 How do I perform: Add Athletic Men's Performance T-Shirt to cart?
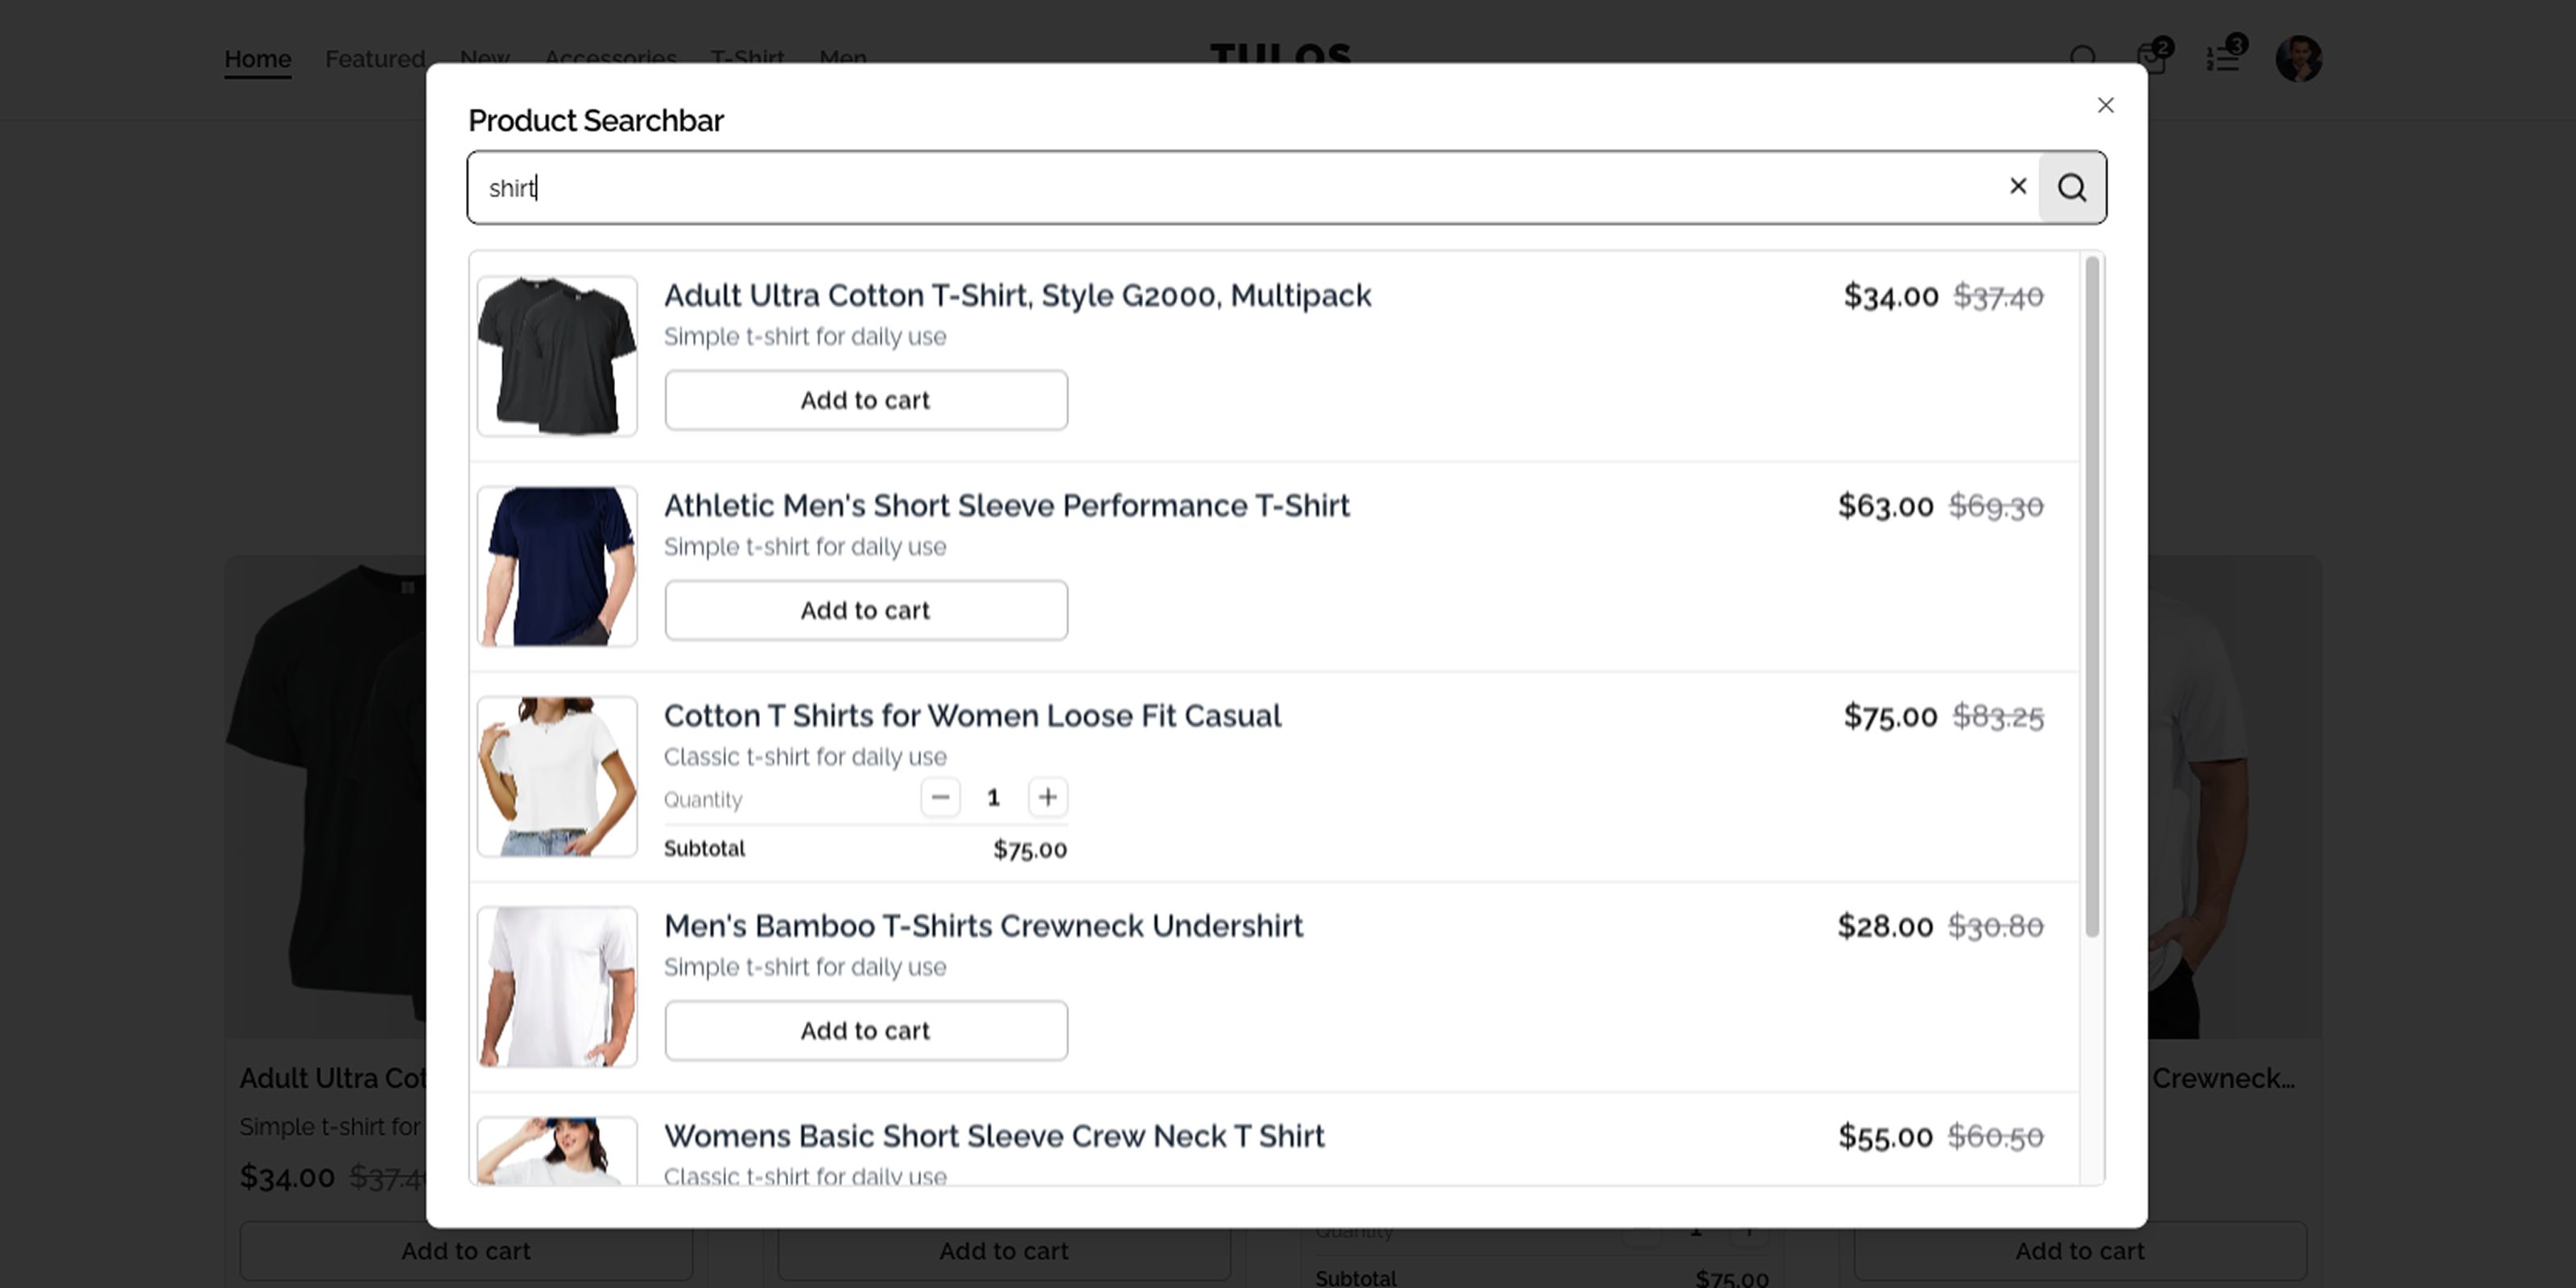[865, 610]
